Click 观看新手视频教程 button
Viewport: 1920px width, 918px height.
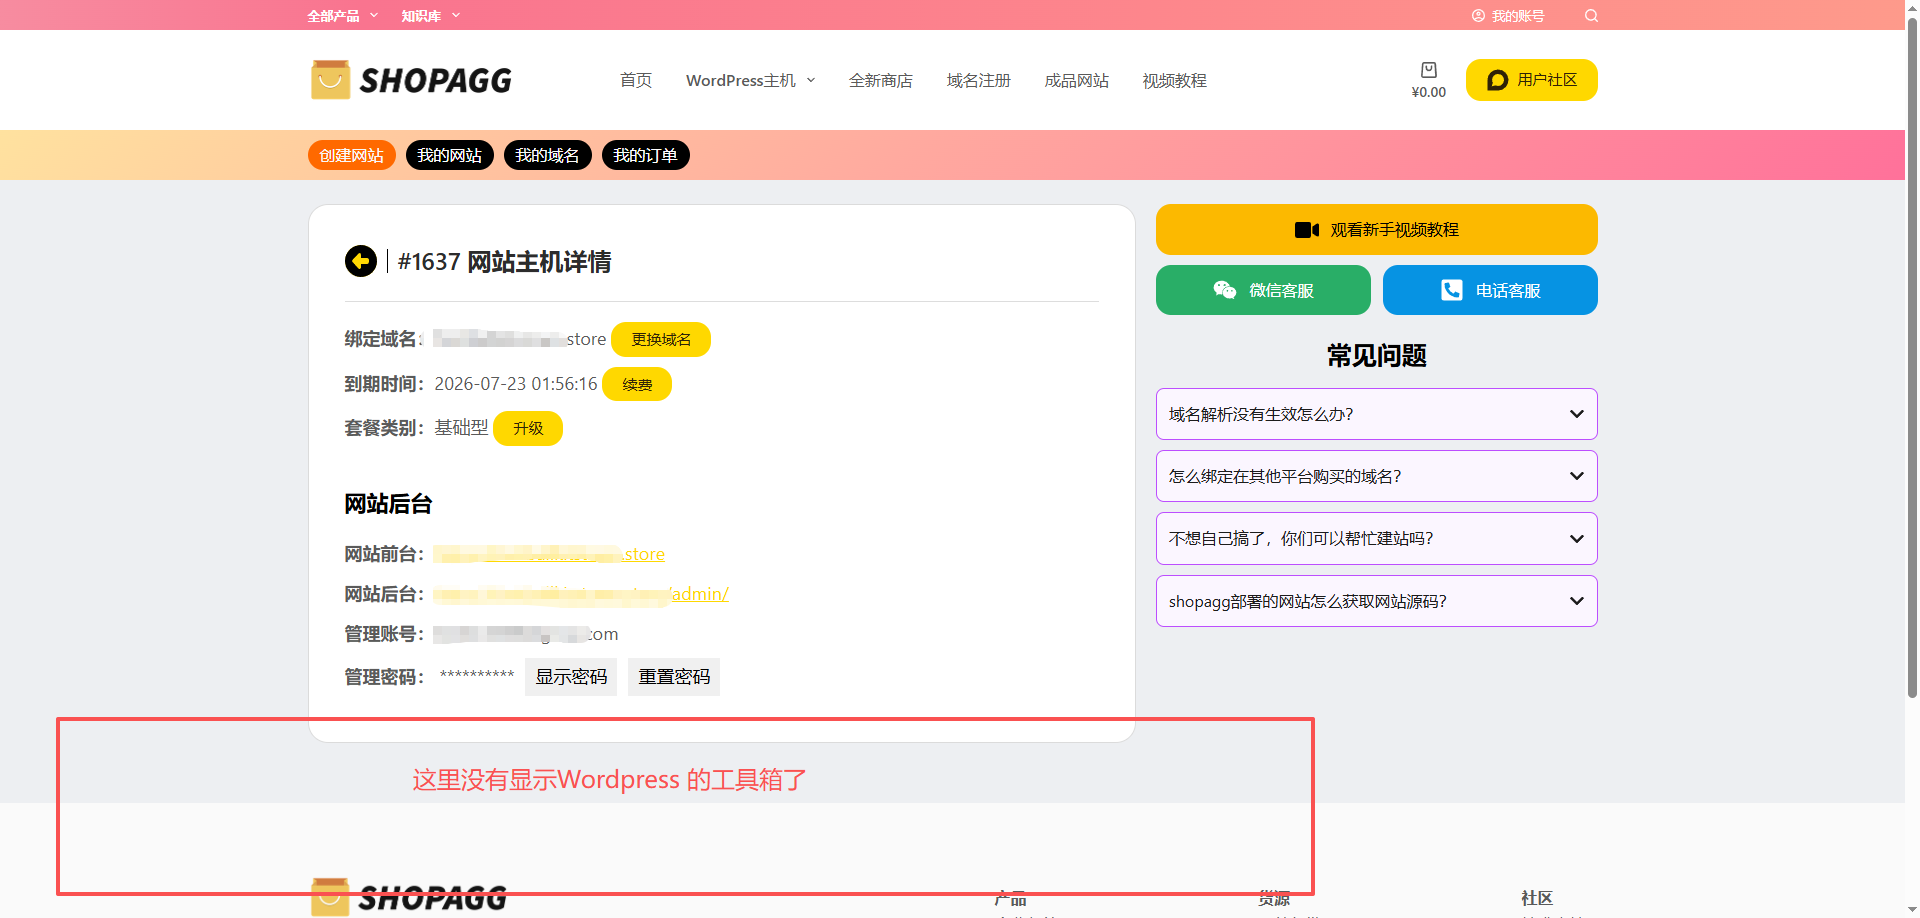pyautogui.click(x=1377, y=230)
